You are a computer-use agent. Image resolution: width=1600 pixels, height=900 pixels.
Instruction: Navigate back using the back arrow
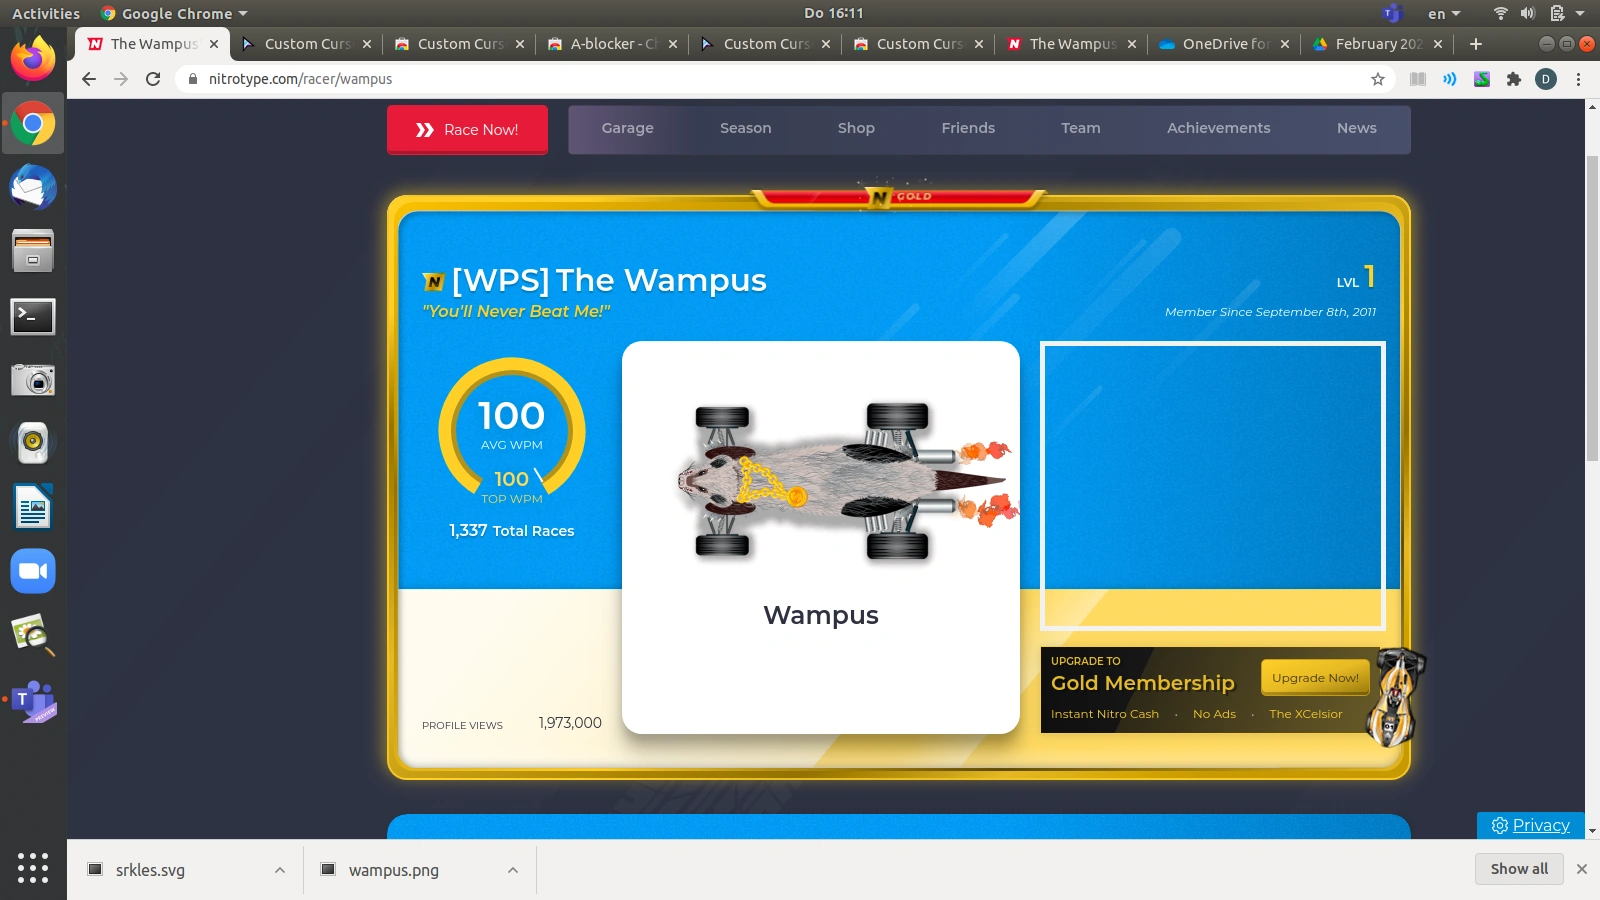[89, 79]
